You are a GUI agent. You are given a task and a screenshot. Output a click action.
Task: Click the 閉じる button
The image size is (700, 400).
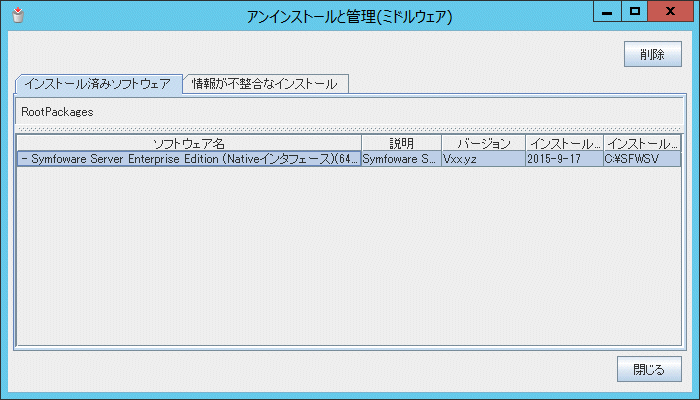click(649, 369)
